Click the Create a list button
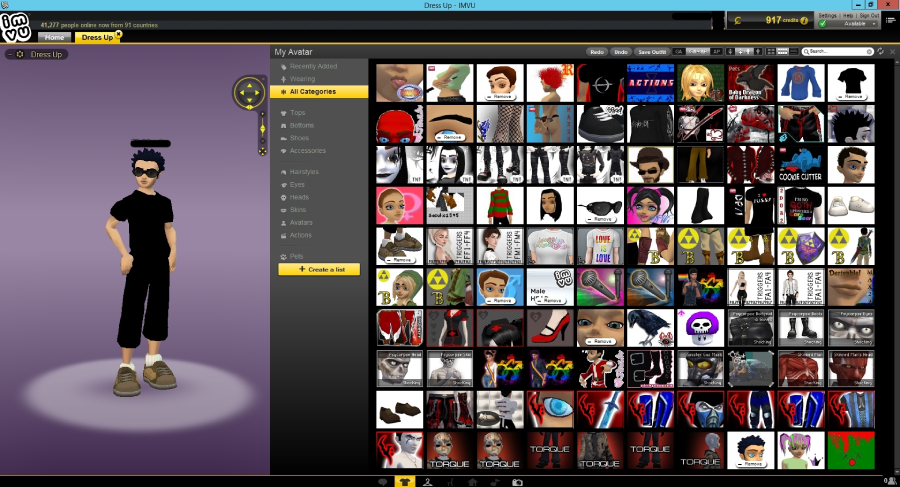 pyautogui.click(x=319, y=269)
